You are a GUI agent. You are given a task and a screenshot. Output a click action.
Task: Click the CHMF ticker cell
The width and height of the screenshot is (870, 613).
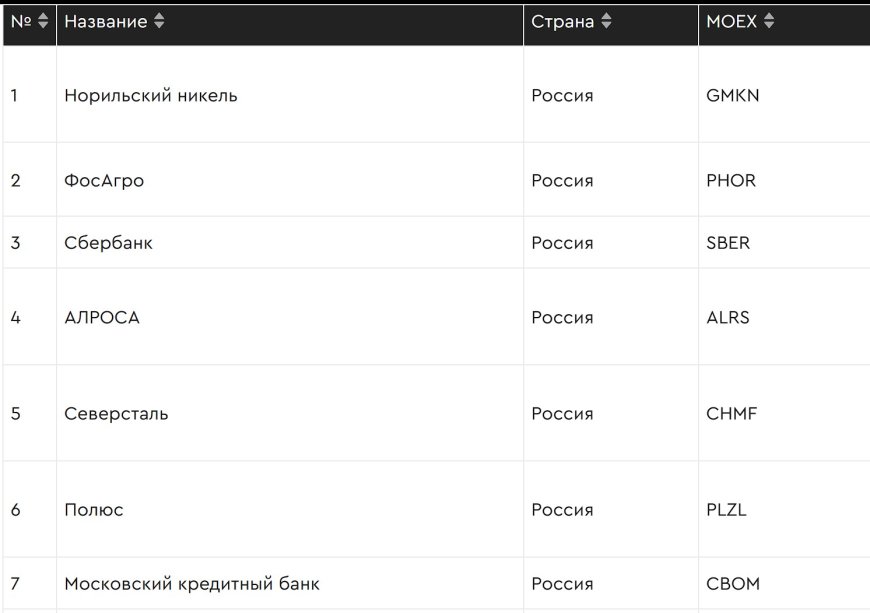[732, 414]
